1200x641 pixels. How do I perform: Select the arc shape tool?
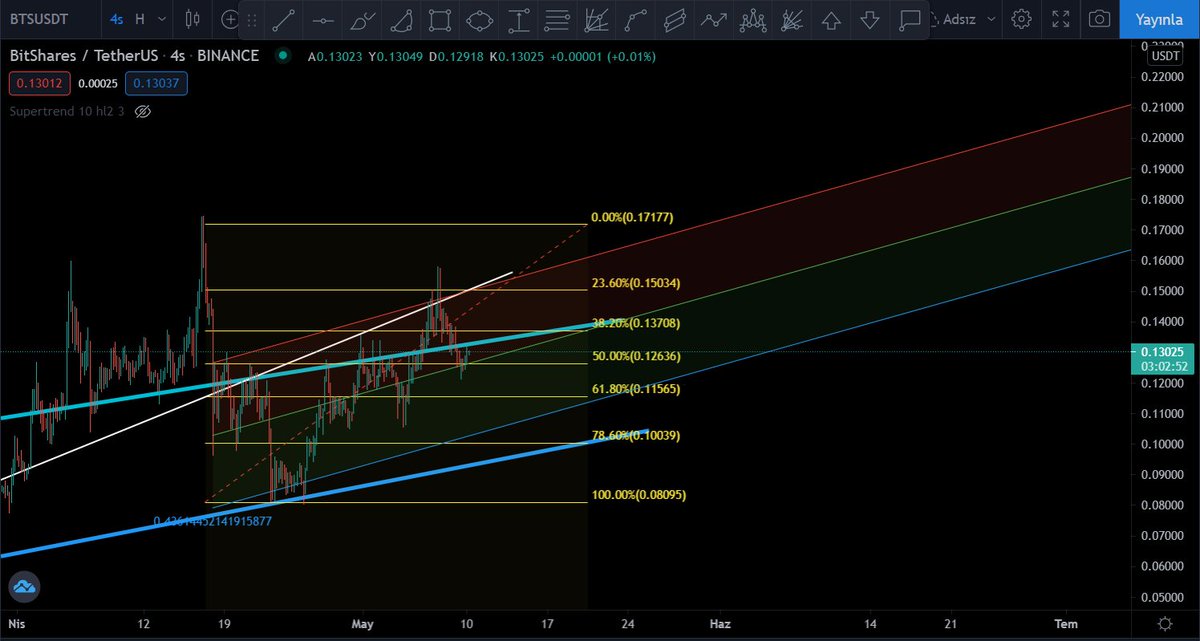coord(402,19)
